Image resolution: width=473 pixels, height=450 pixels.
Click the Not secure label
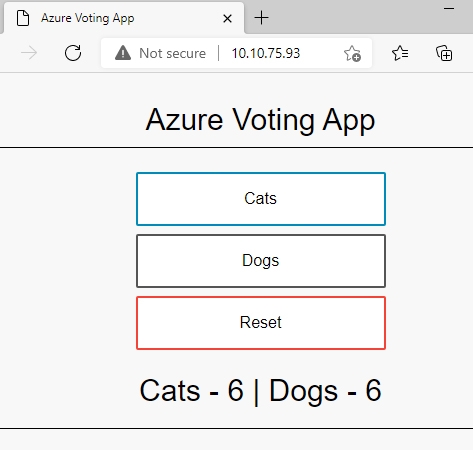pyautogui.click(x=172, y=53)
